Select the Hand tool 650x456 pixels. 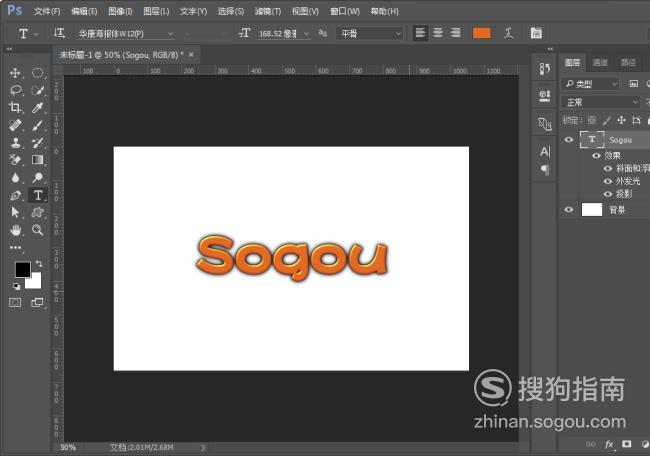click(16, 230)
